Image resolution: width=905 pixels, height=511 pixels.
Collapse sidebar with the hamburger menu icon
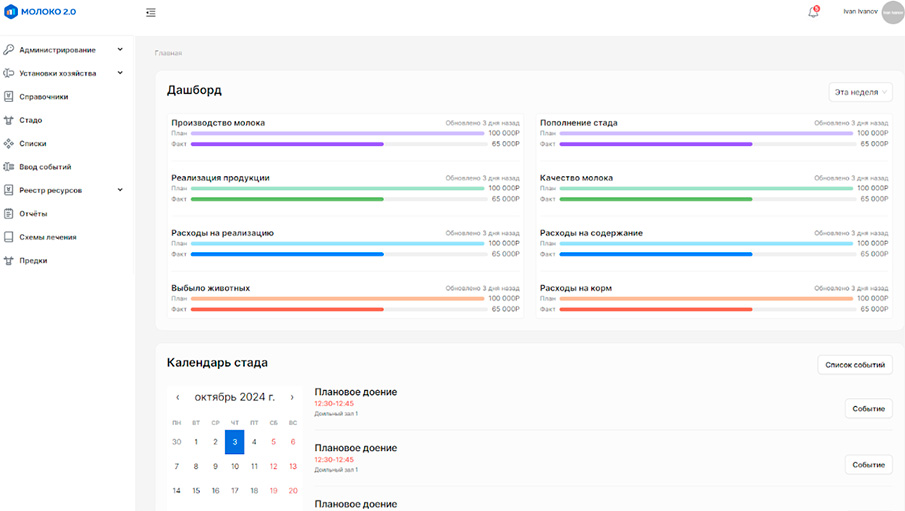pos(151,12)
